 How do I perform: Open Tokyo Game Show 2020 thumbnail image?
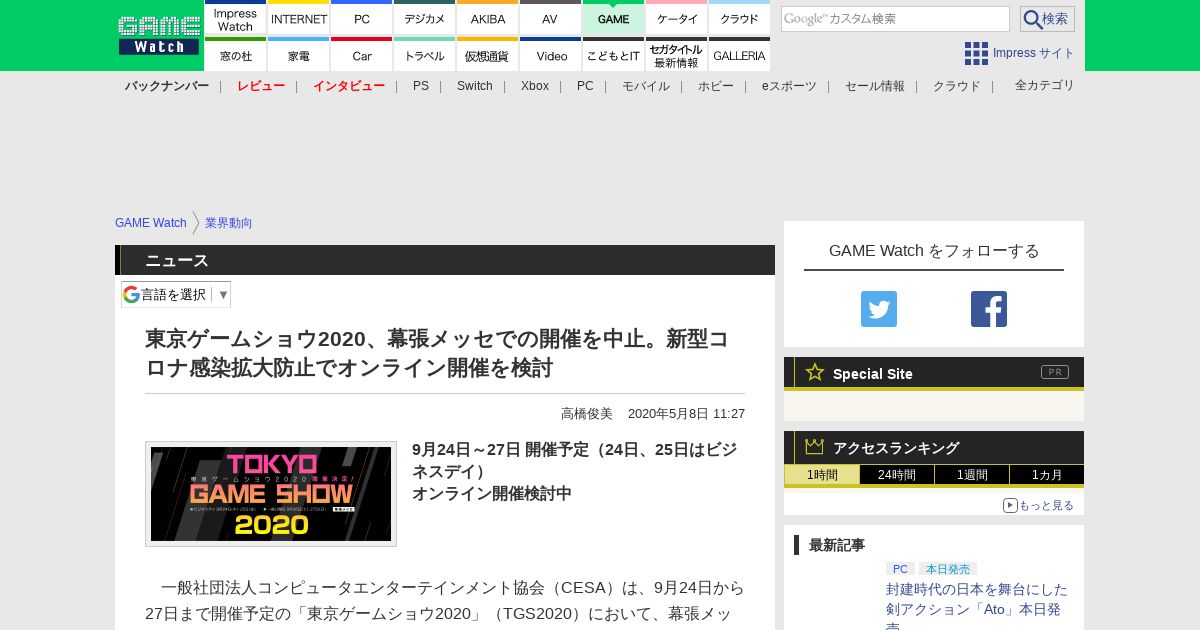(x=271, y=494)
